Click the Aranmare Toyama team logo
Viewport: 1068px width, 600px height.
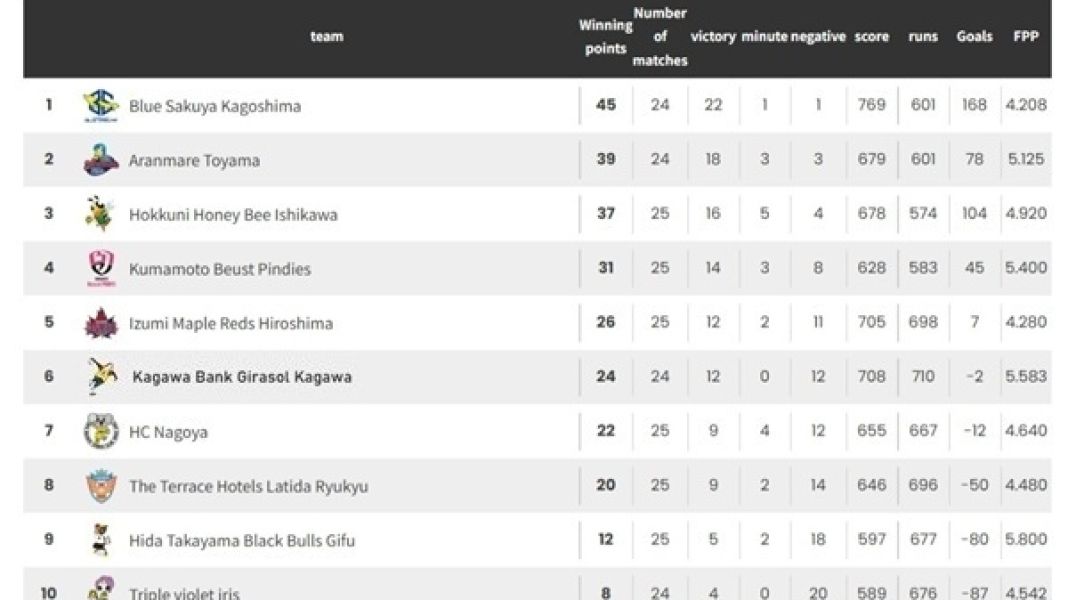[x=100, y=160]
